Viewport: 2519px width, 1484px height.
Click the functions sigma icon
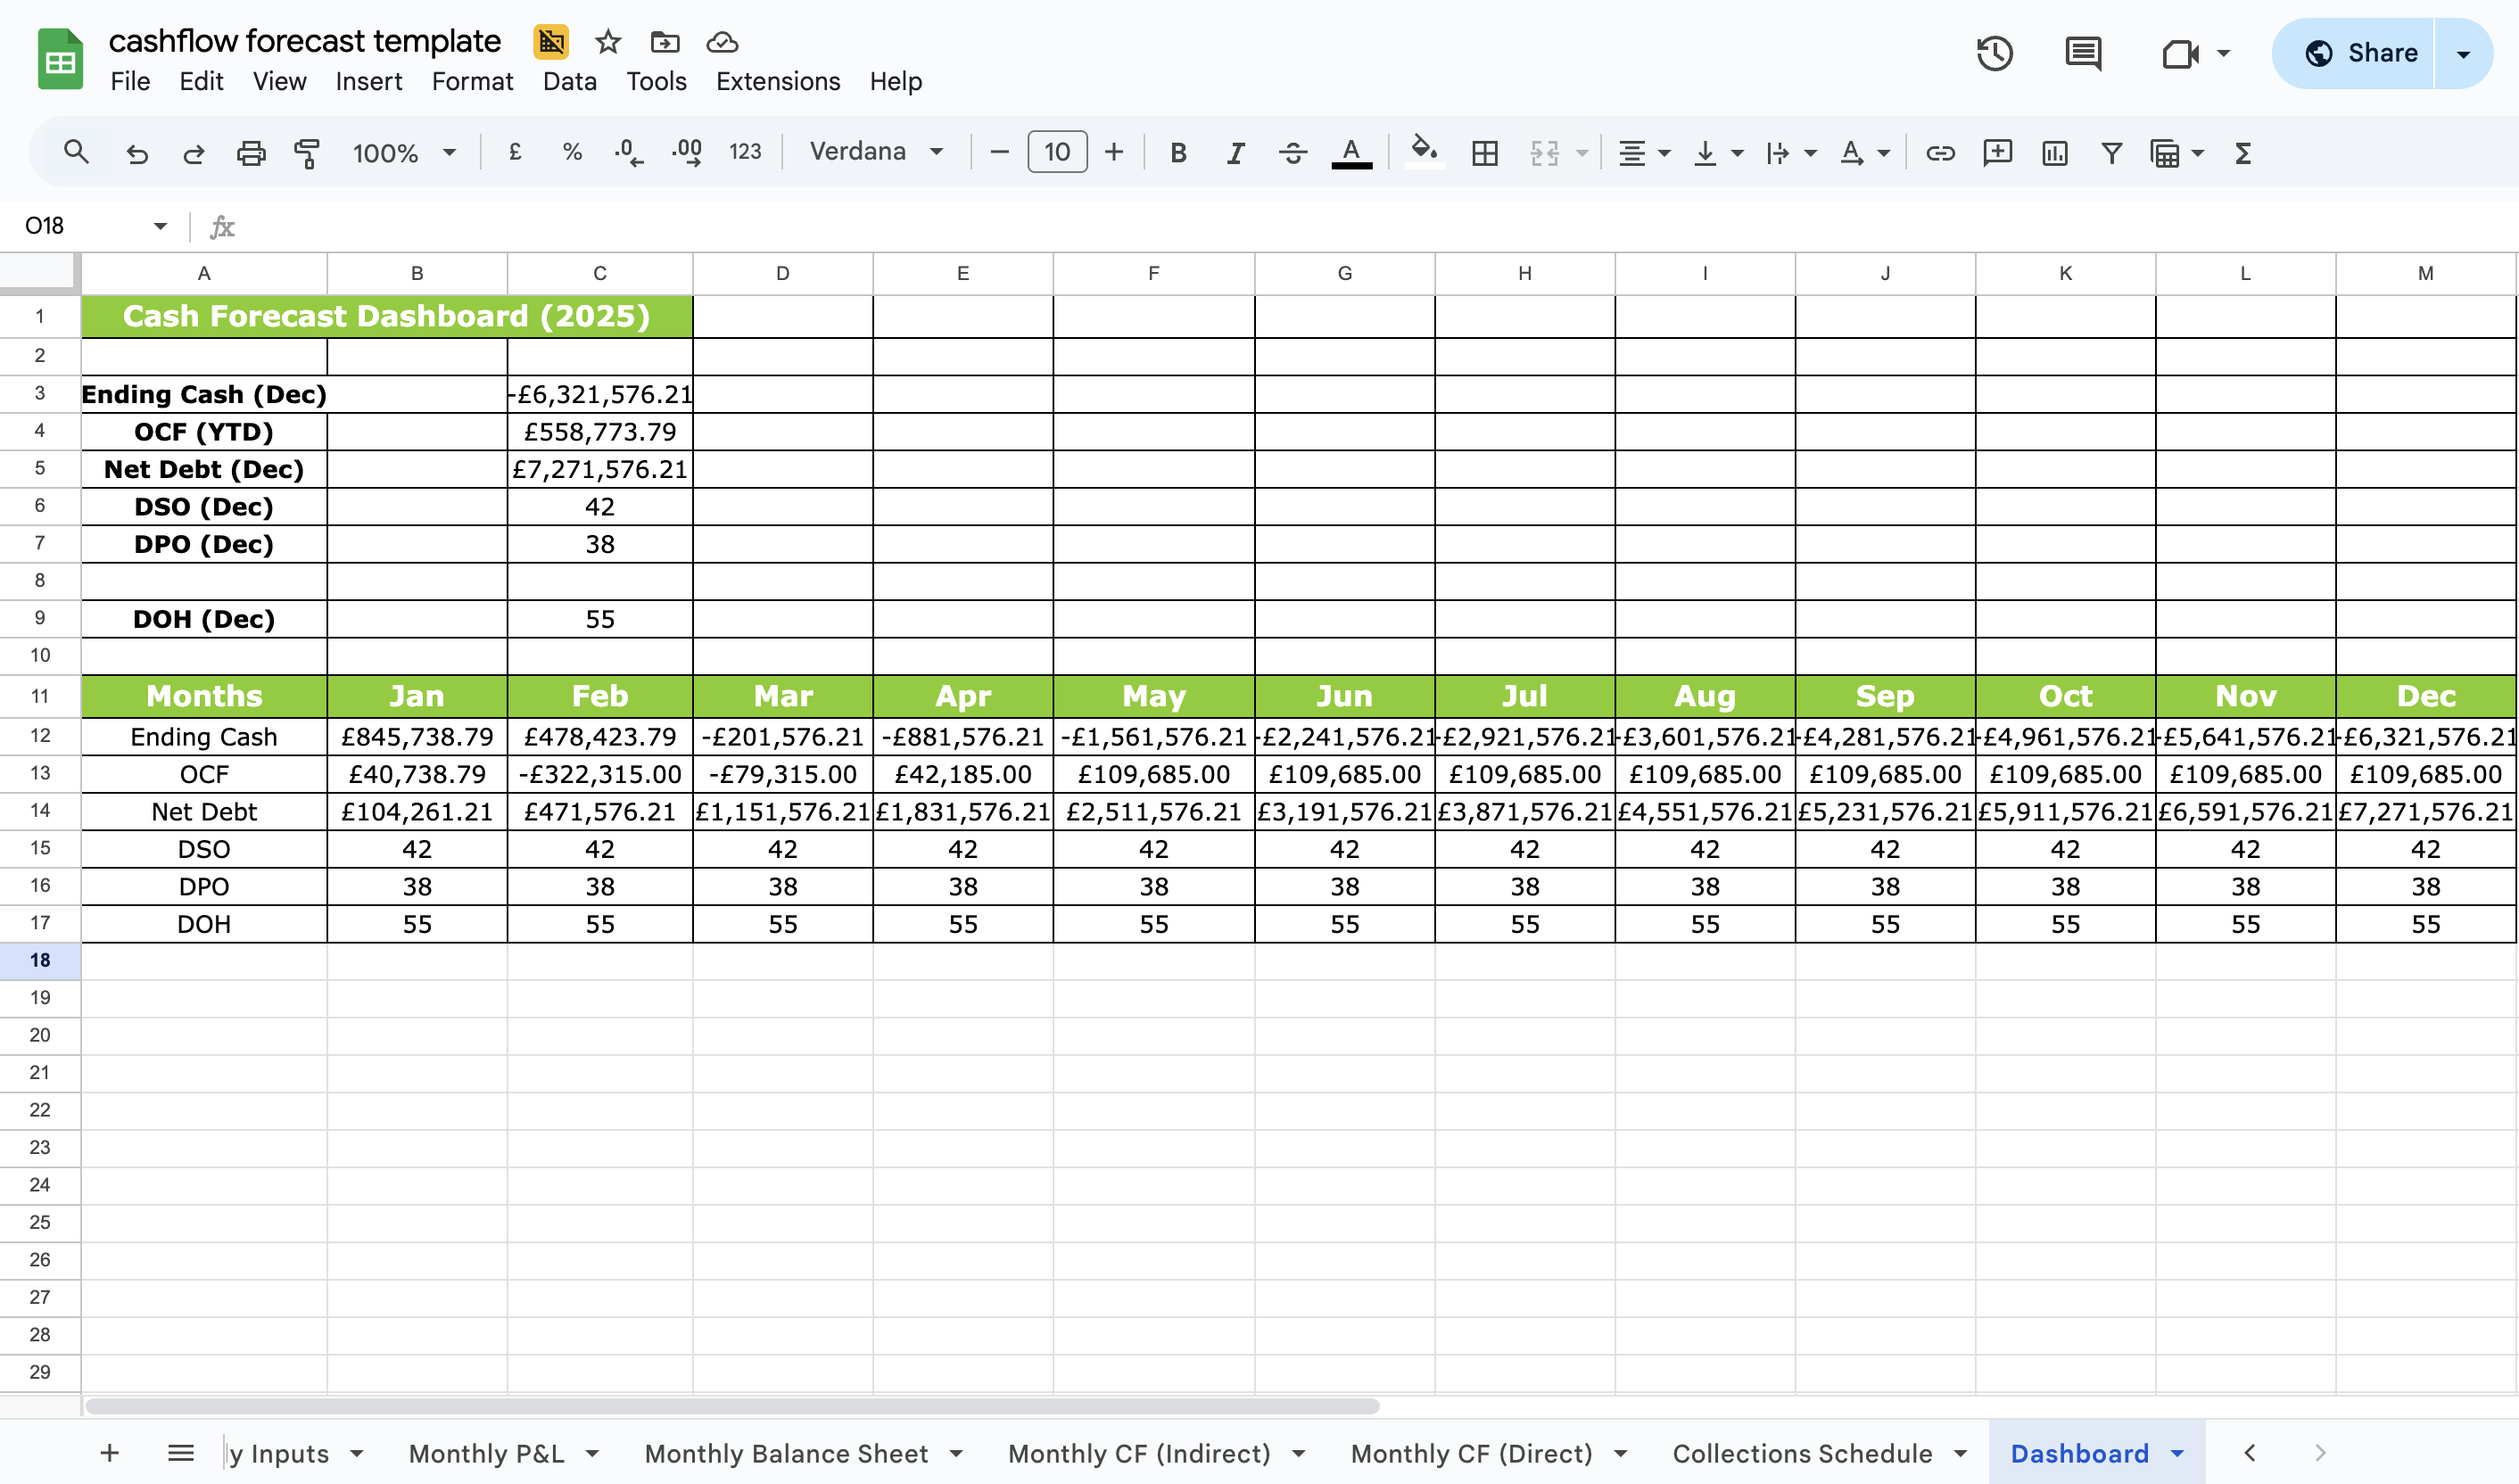coord(2243,153)
